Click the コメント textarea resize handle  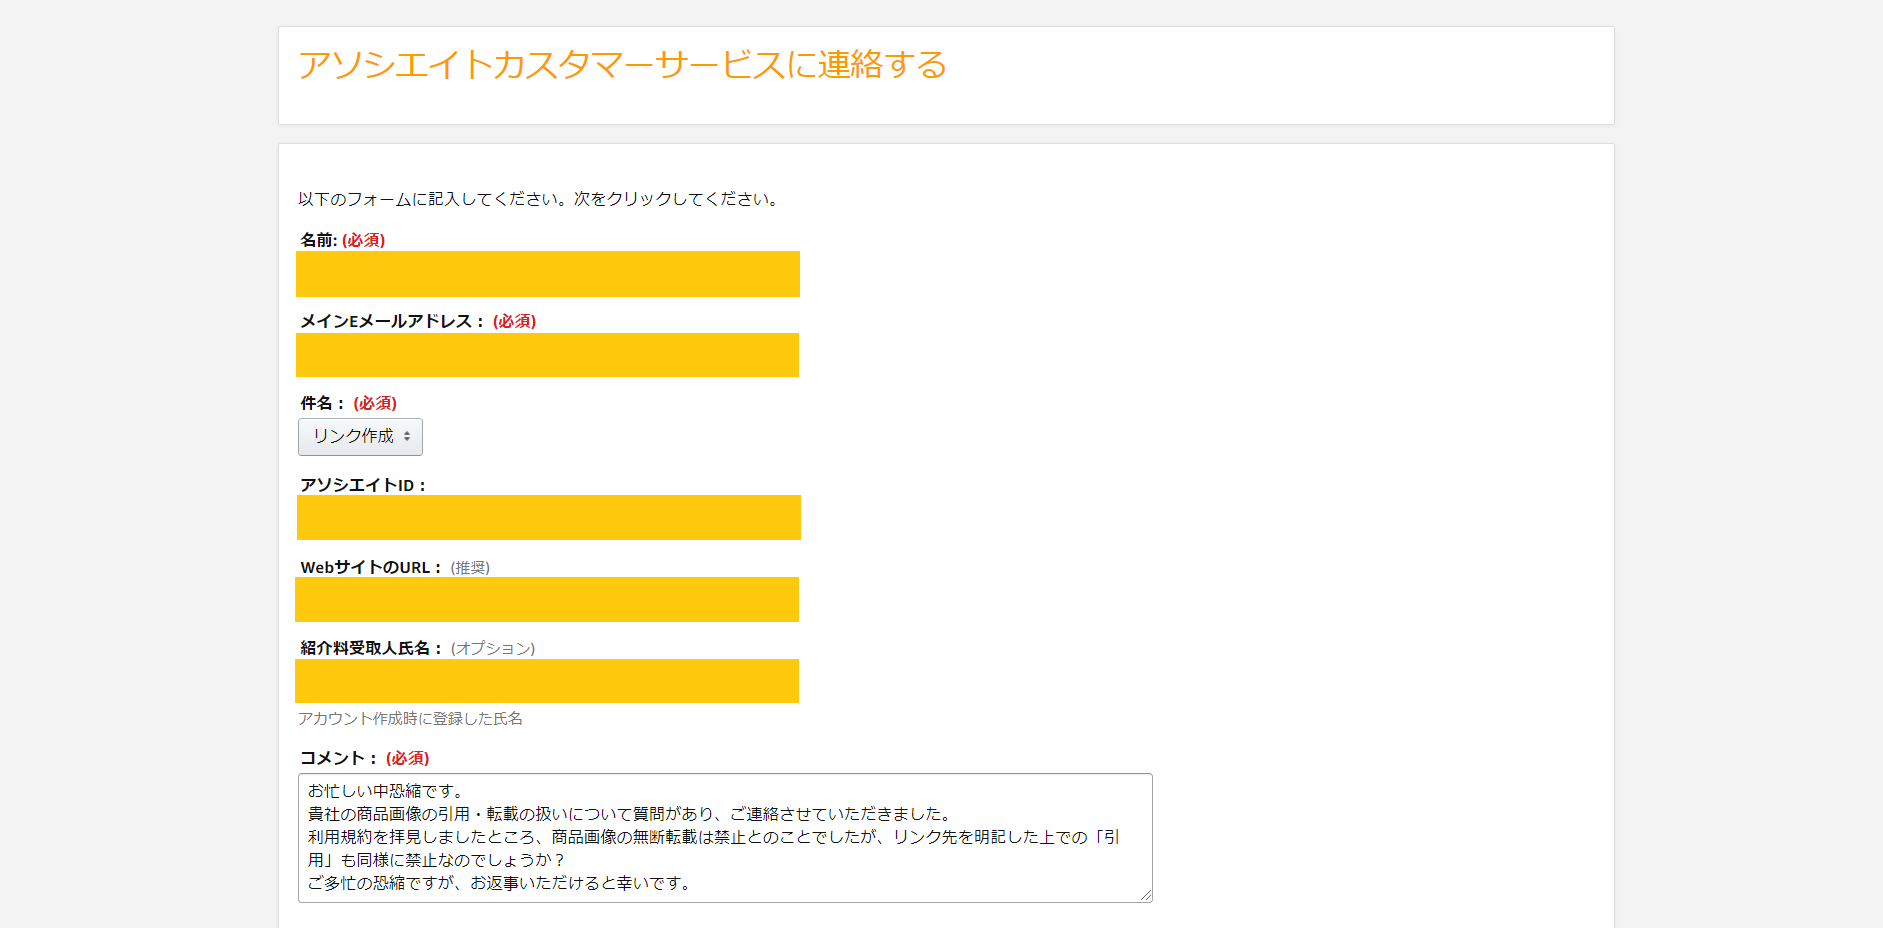1146,896
